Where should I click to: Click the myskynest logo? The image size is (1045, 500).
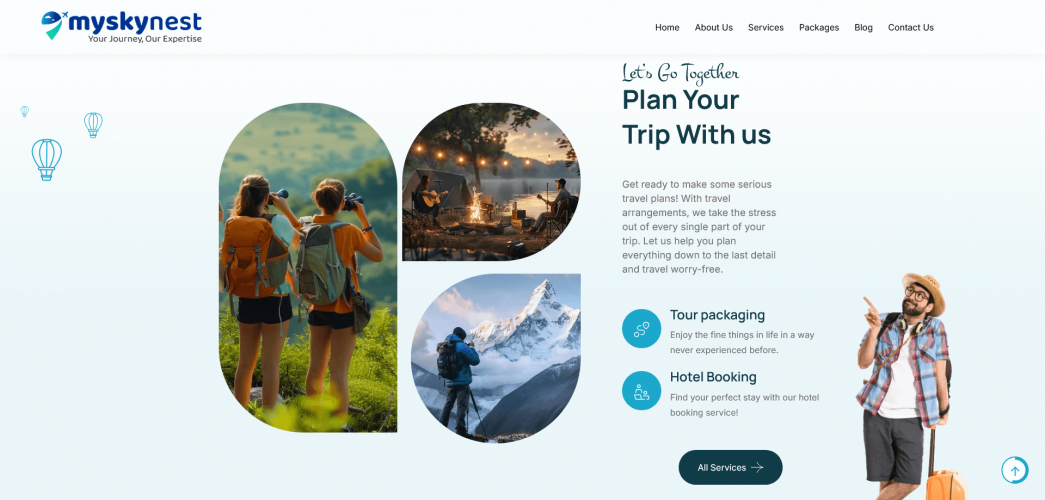121,27
